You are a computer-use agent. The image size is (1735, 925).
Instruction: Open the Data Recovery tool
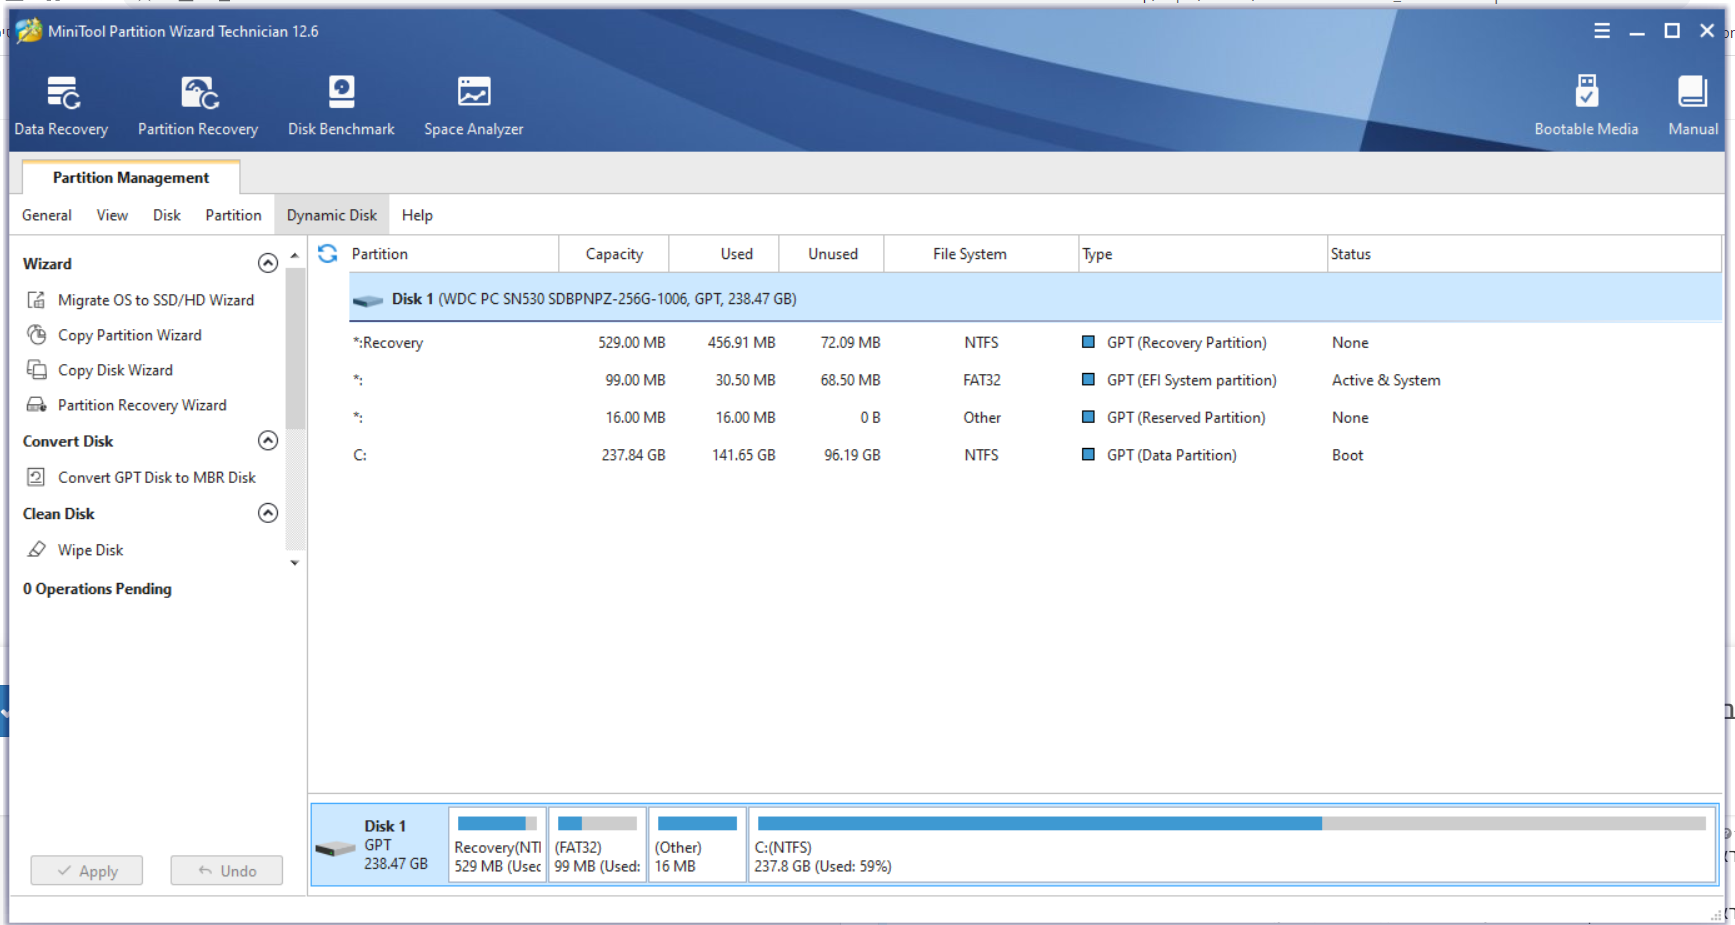[61, 106]
